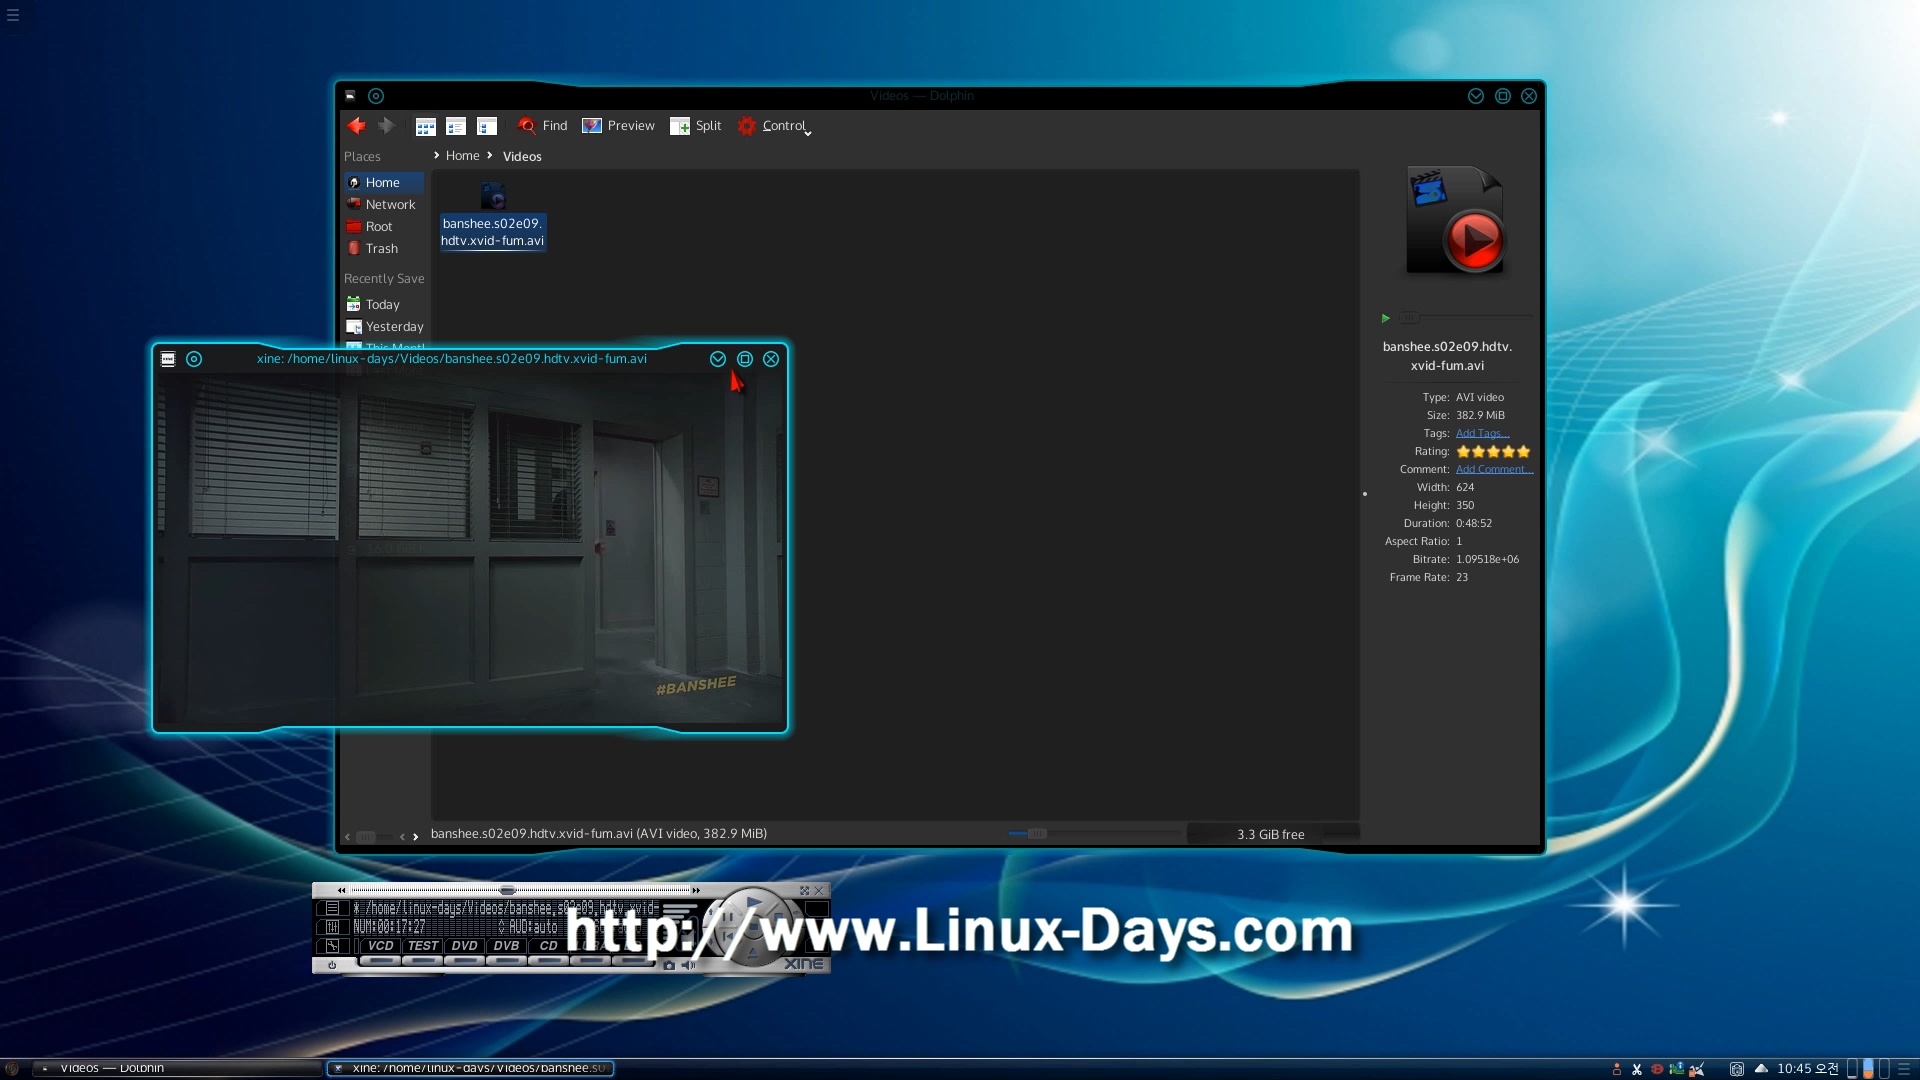1920x1080 pixels.
Task: Click the VCD button in xine panel
Action: pos(380,946)
